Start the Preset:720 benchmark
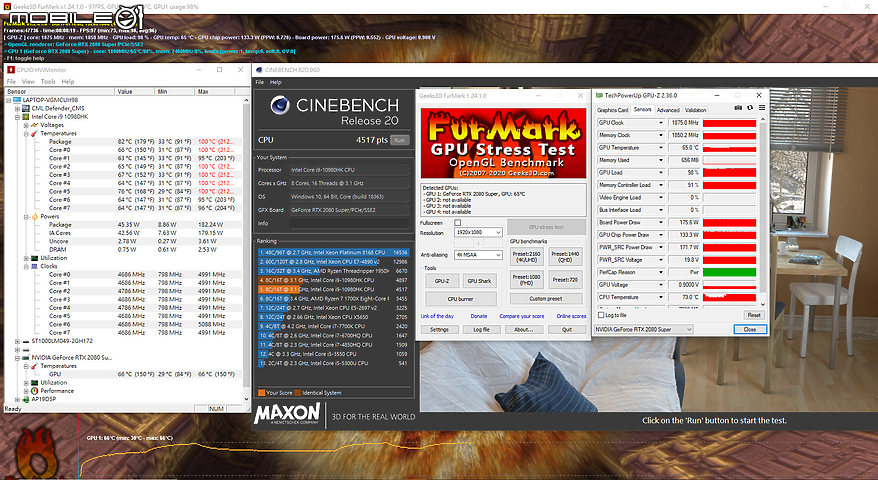 566,279
